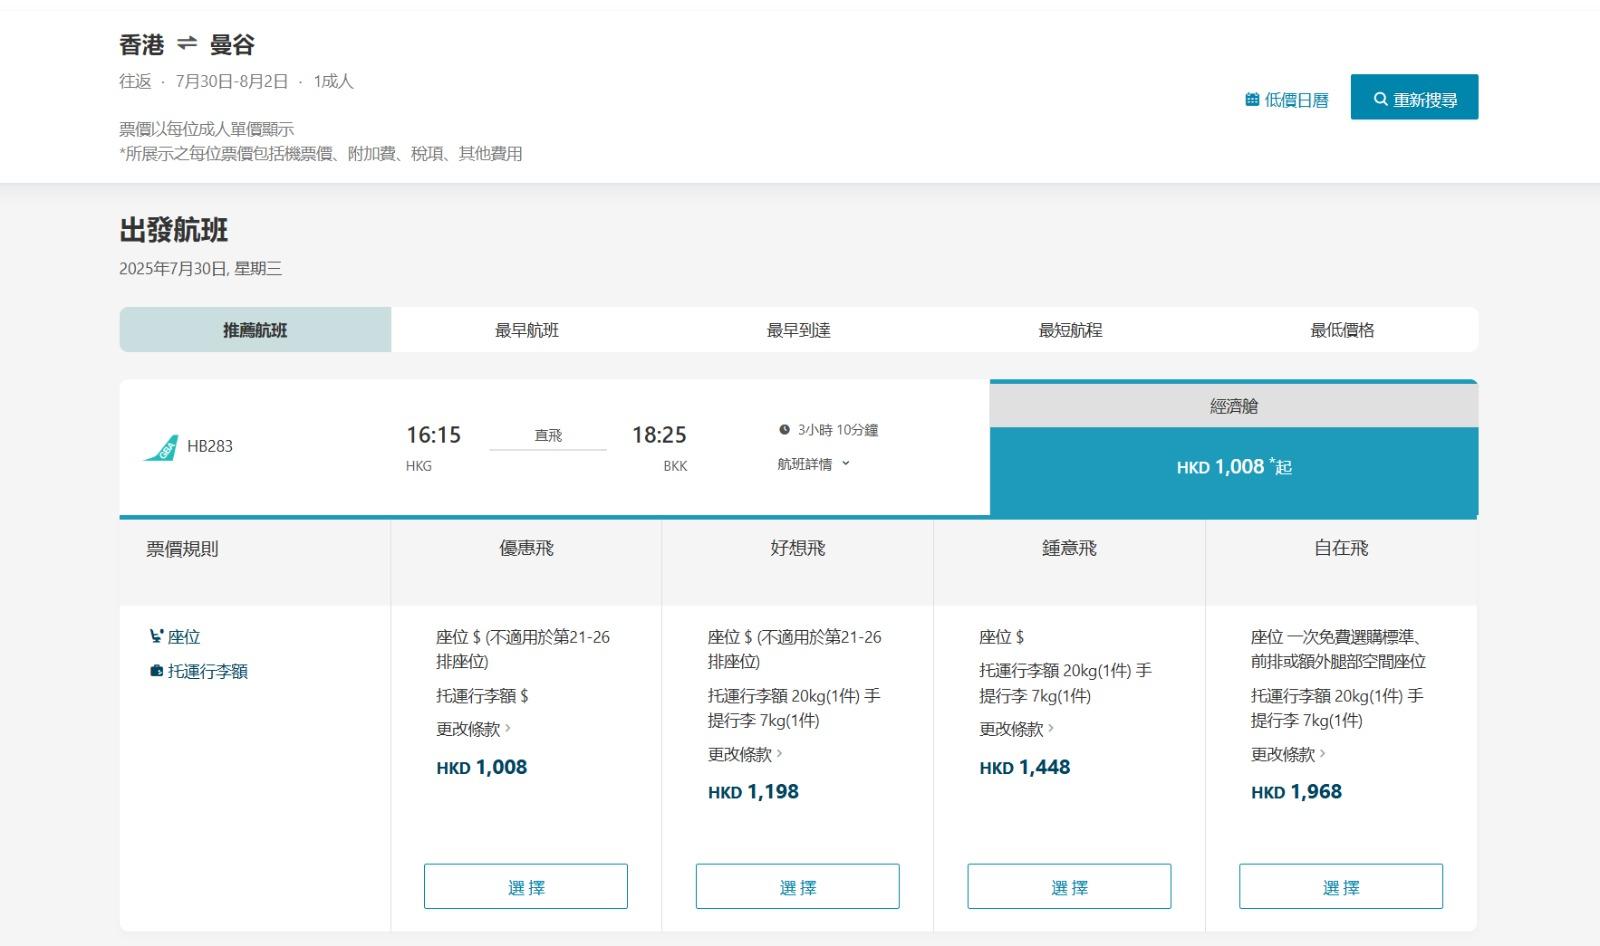Expand the 航班詳情 flight details dropdown
This screenshot has height=946, width=1600.
[813, 464]
